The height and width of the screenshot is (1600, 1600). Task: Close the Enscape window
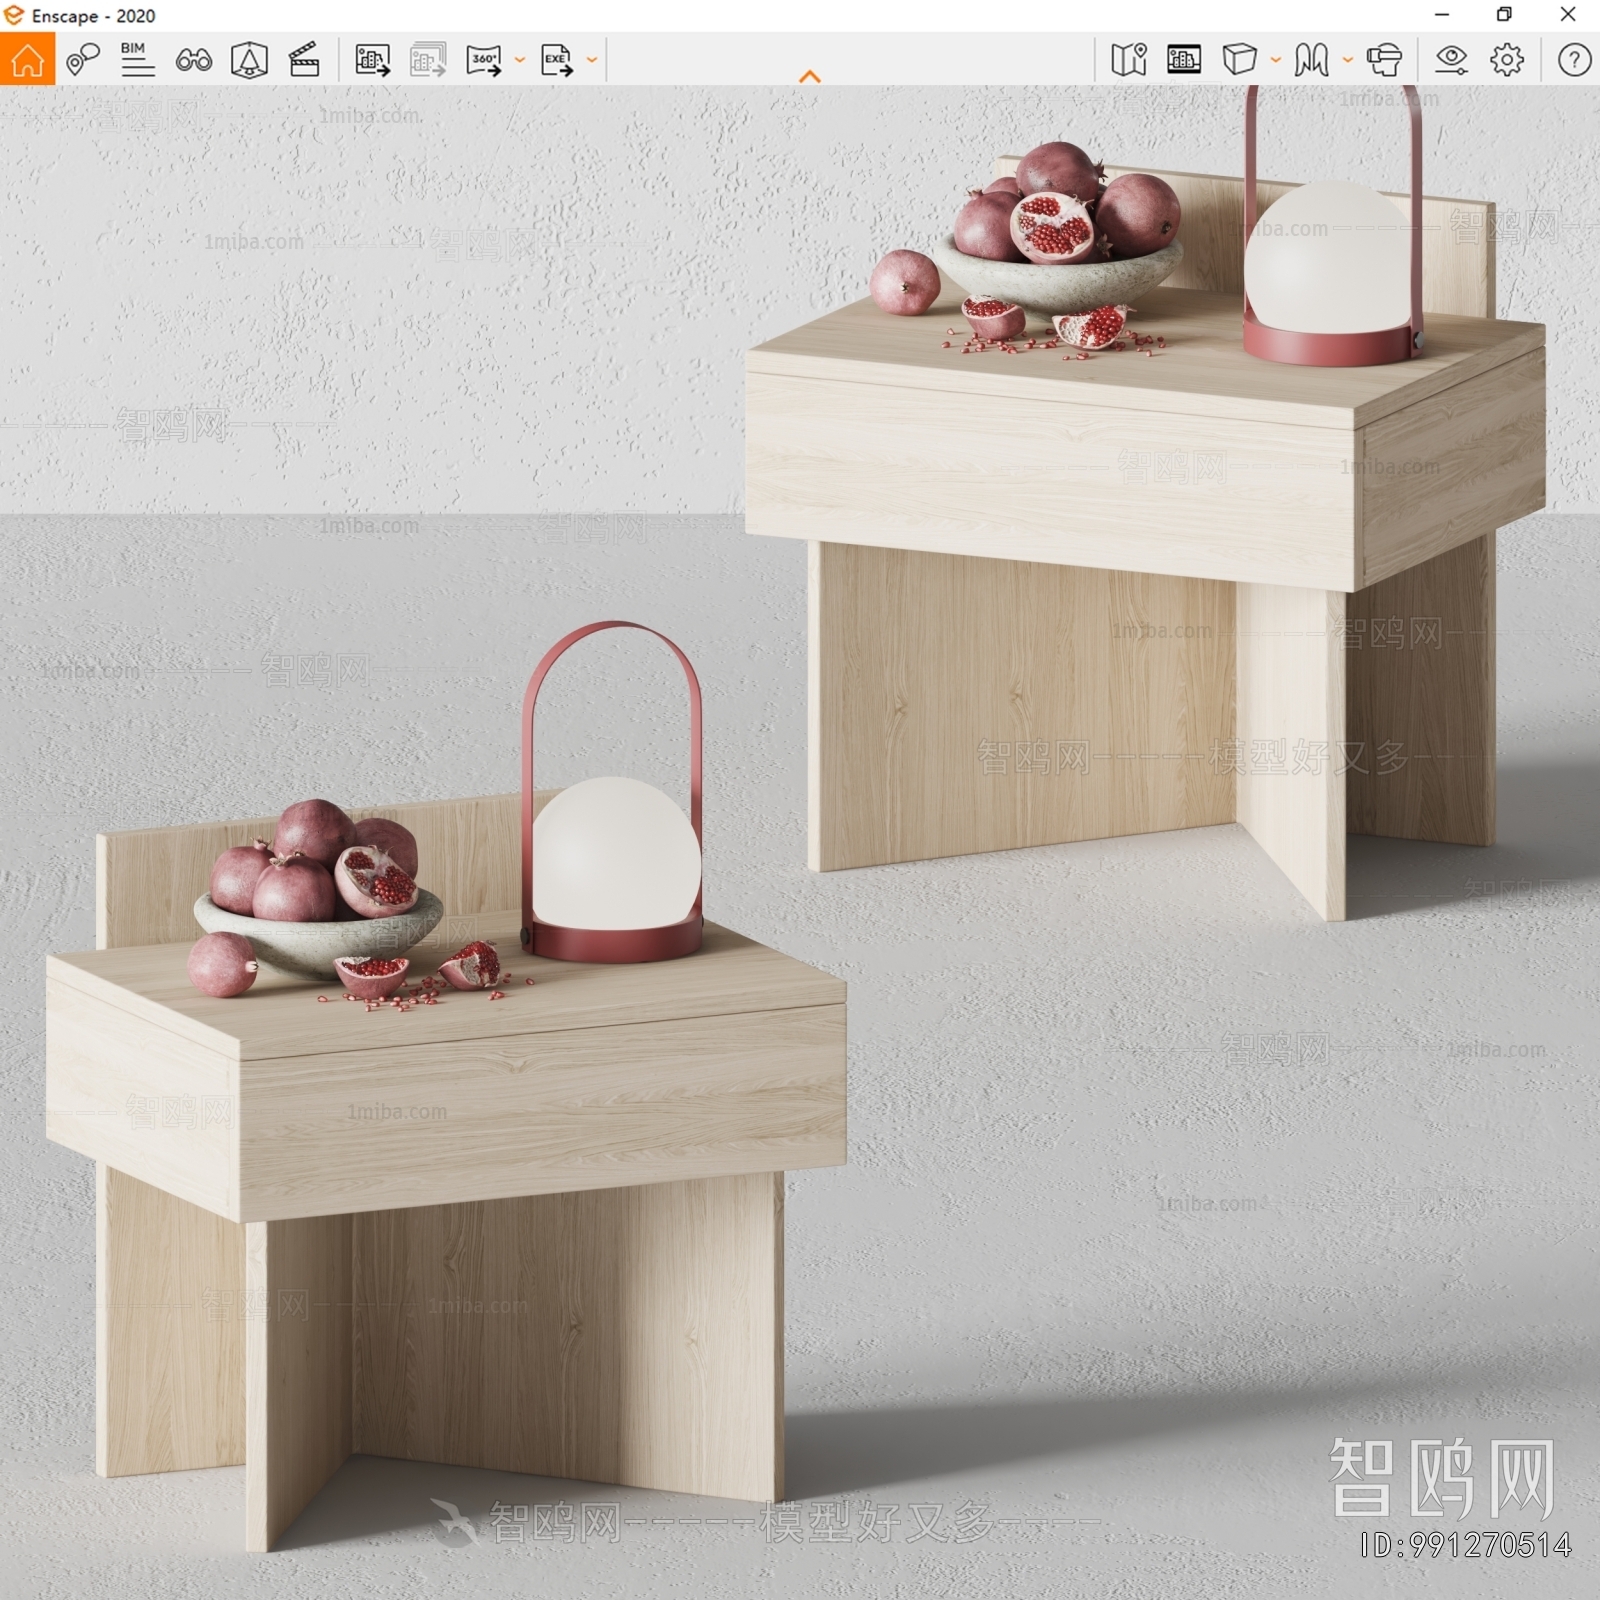(1568, 14)
